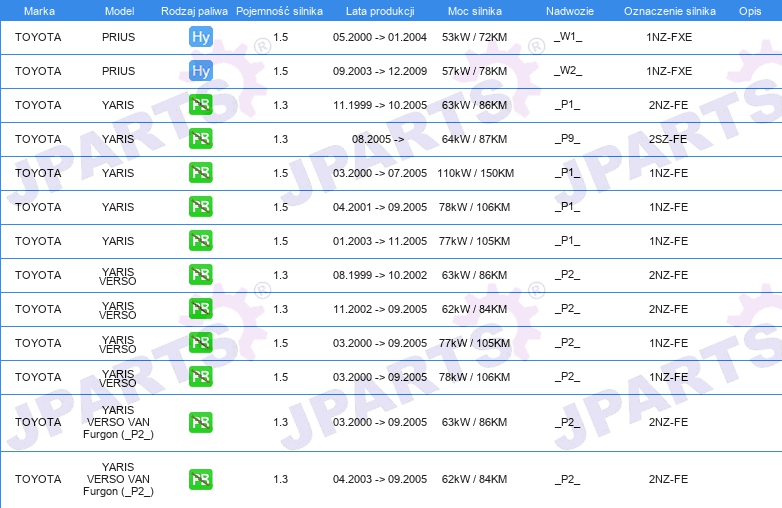Click petrol icon in Yaris Verso 77kW row
782x508 pixels.
[x=200, y=342]
